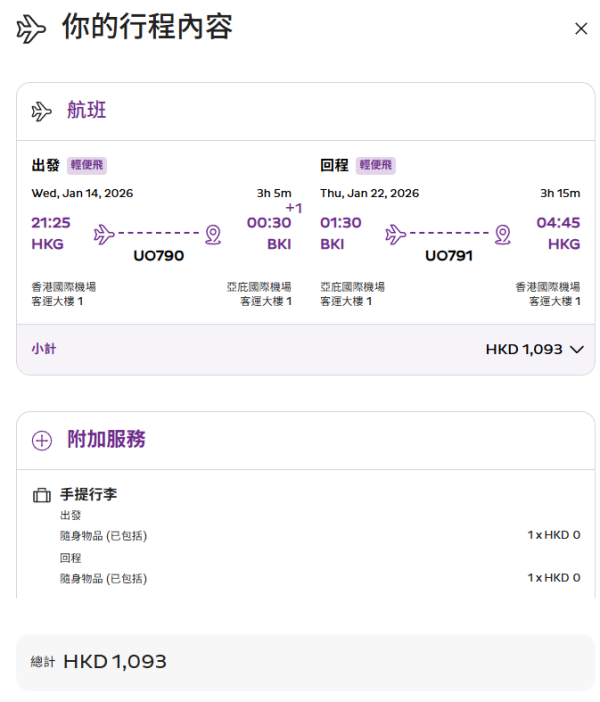The height and width of the screenshot is (702, 600).
Task: Click the outbound flight's departing airplane icon
Action: (x=104, y=234)
